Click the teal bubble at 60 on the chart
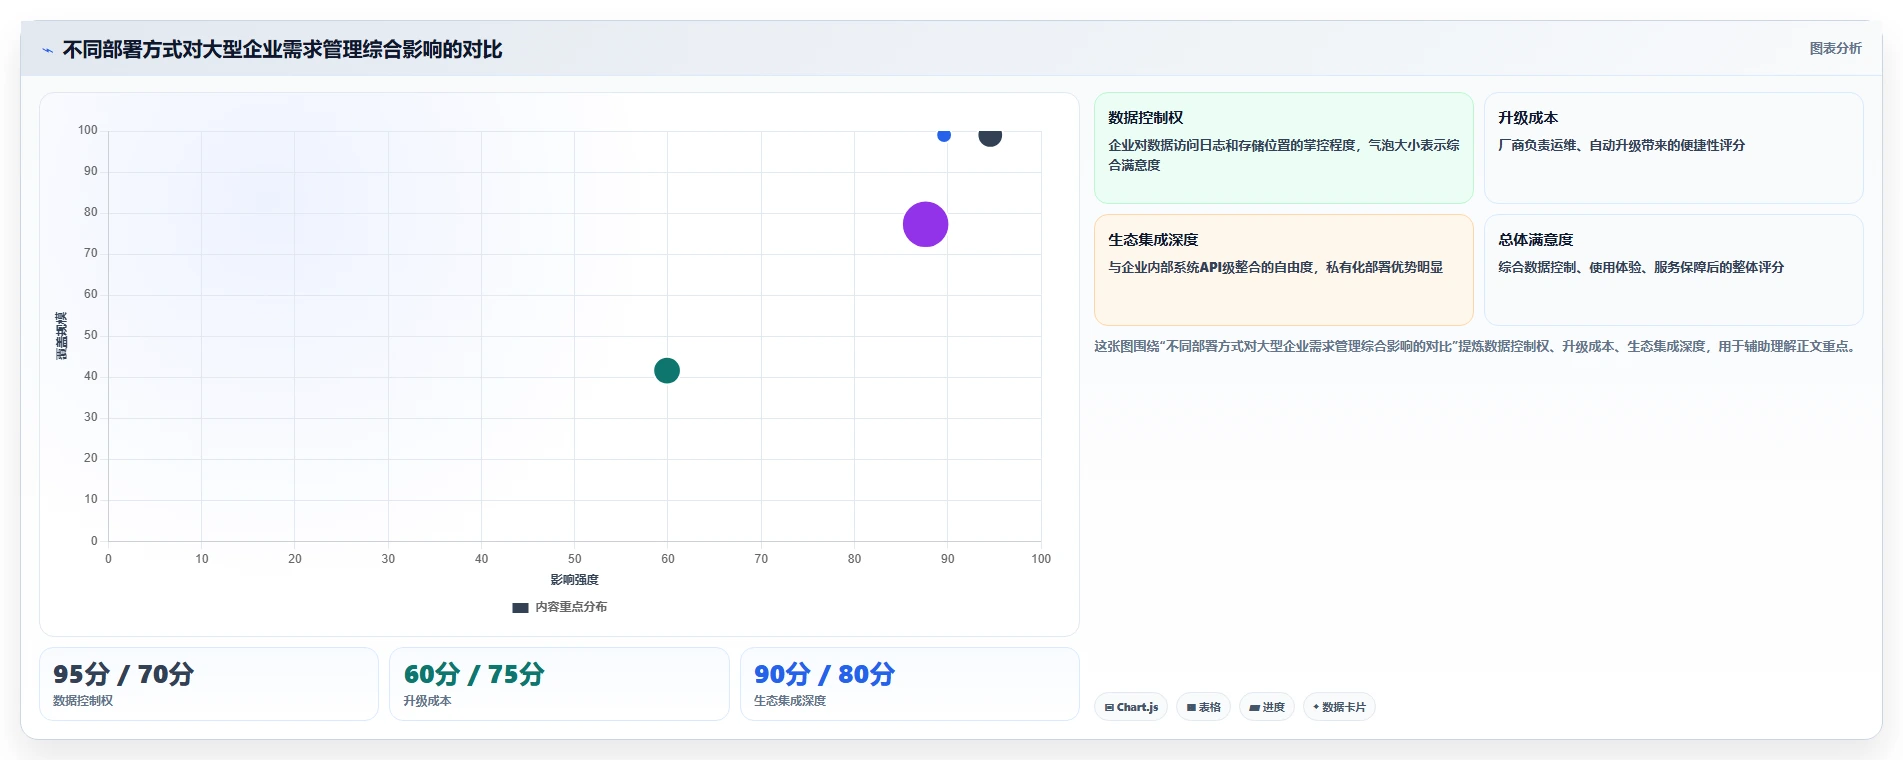Viewport: 1903px width, 760px height. (x=667, y=371)
